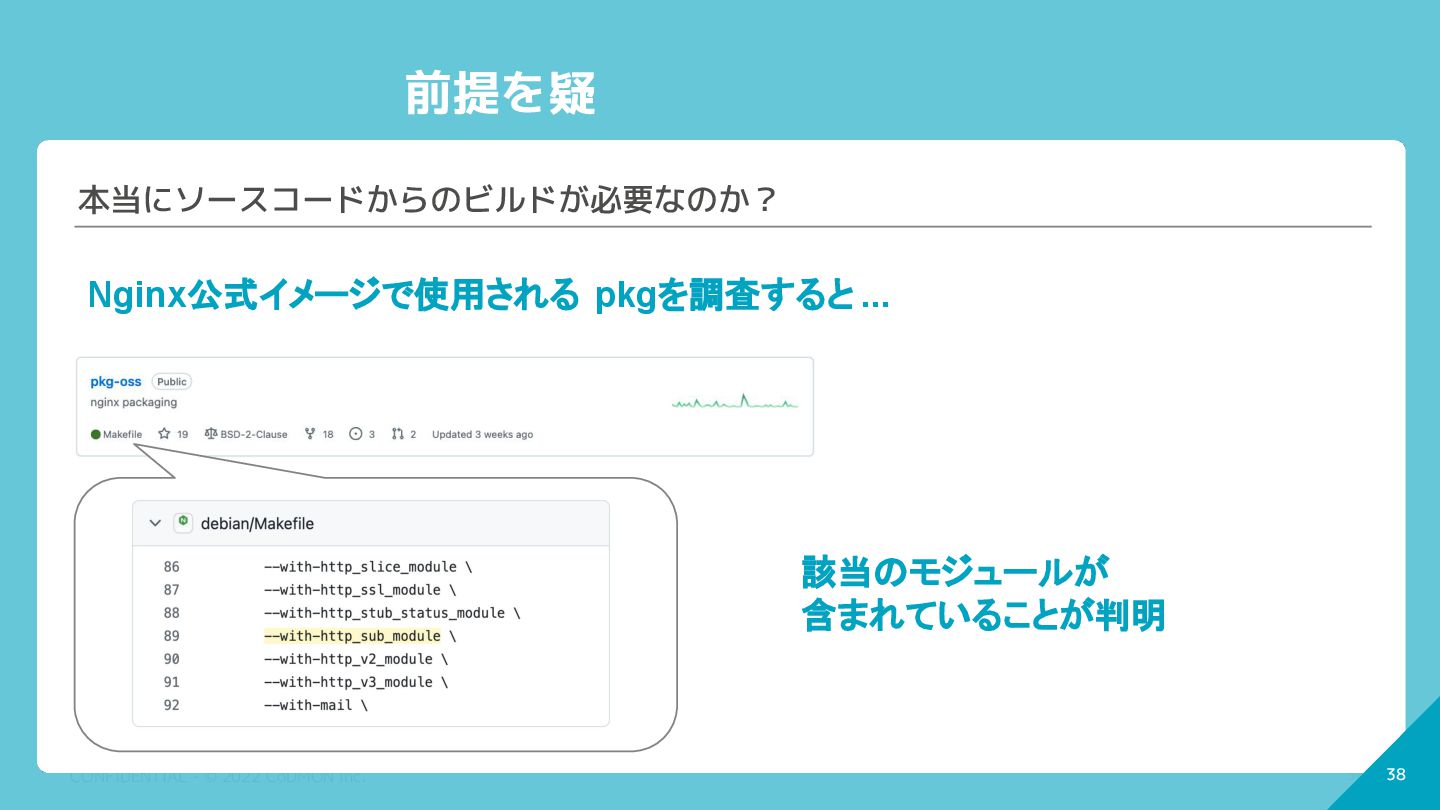Screen dimensions: 1440x810
Task: Click the --with-http_v3_module line
Action: coord(356,682)
